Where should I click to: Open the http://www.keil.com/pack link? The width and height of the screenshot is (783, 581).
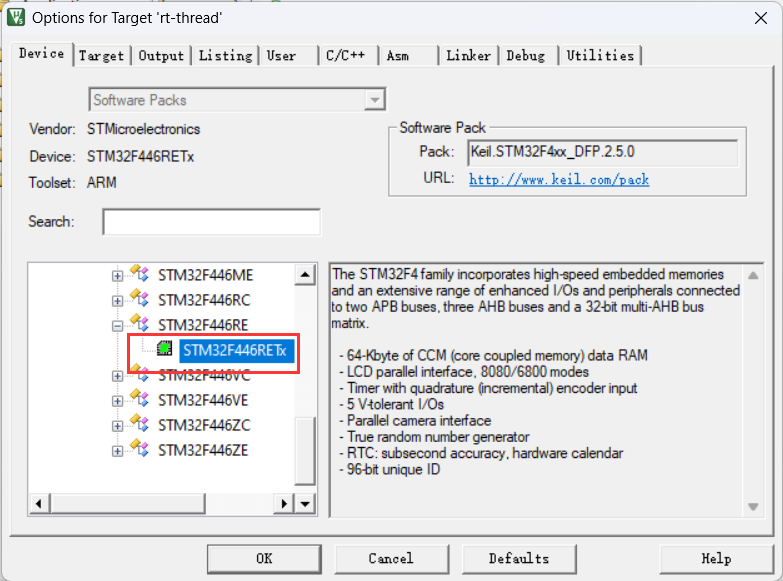pyautogui.click(x=559, y=179)
